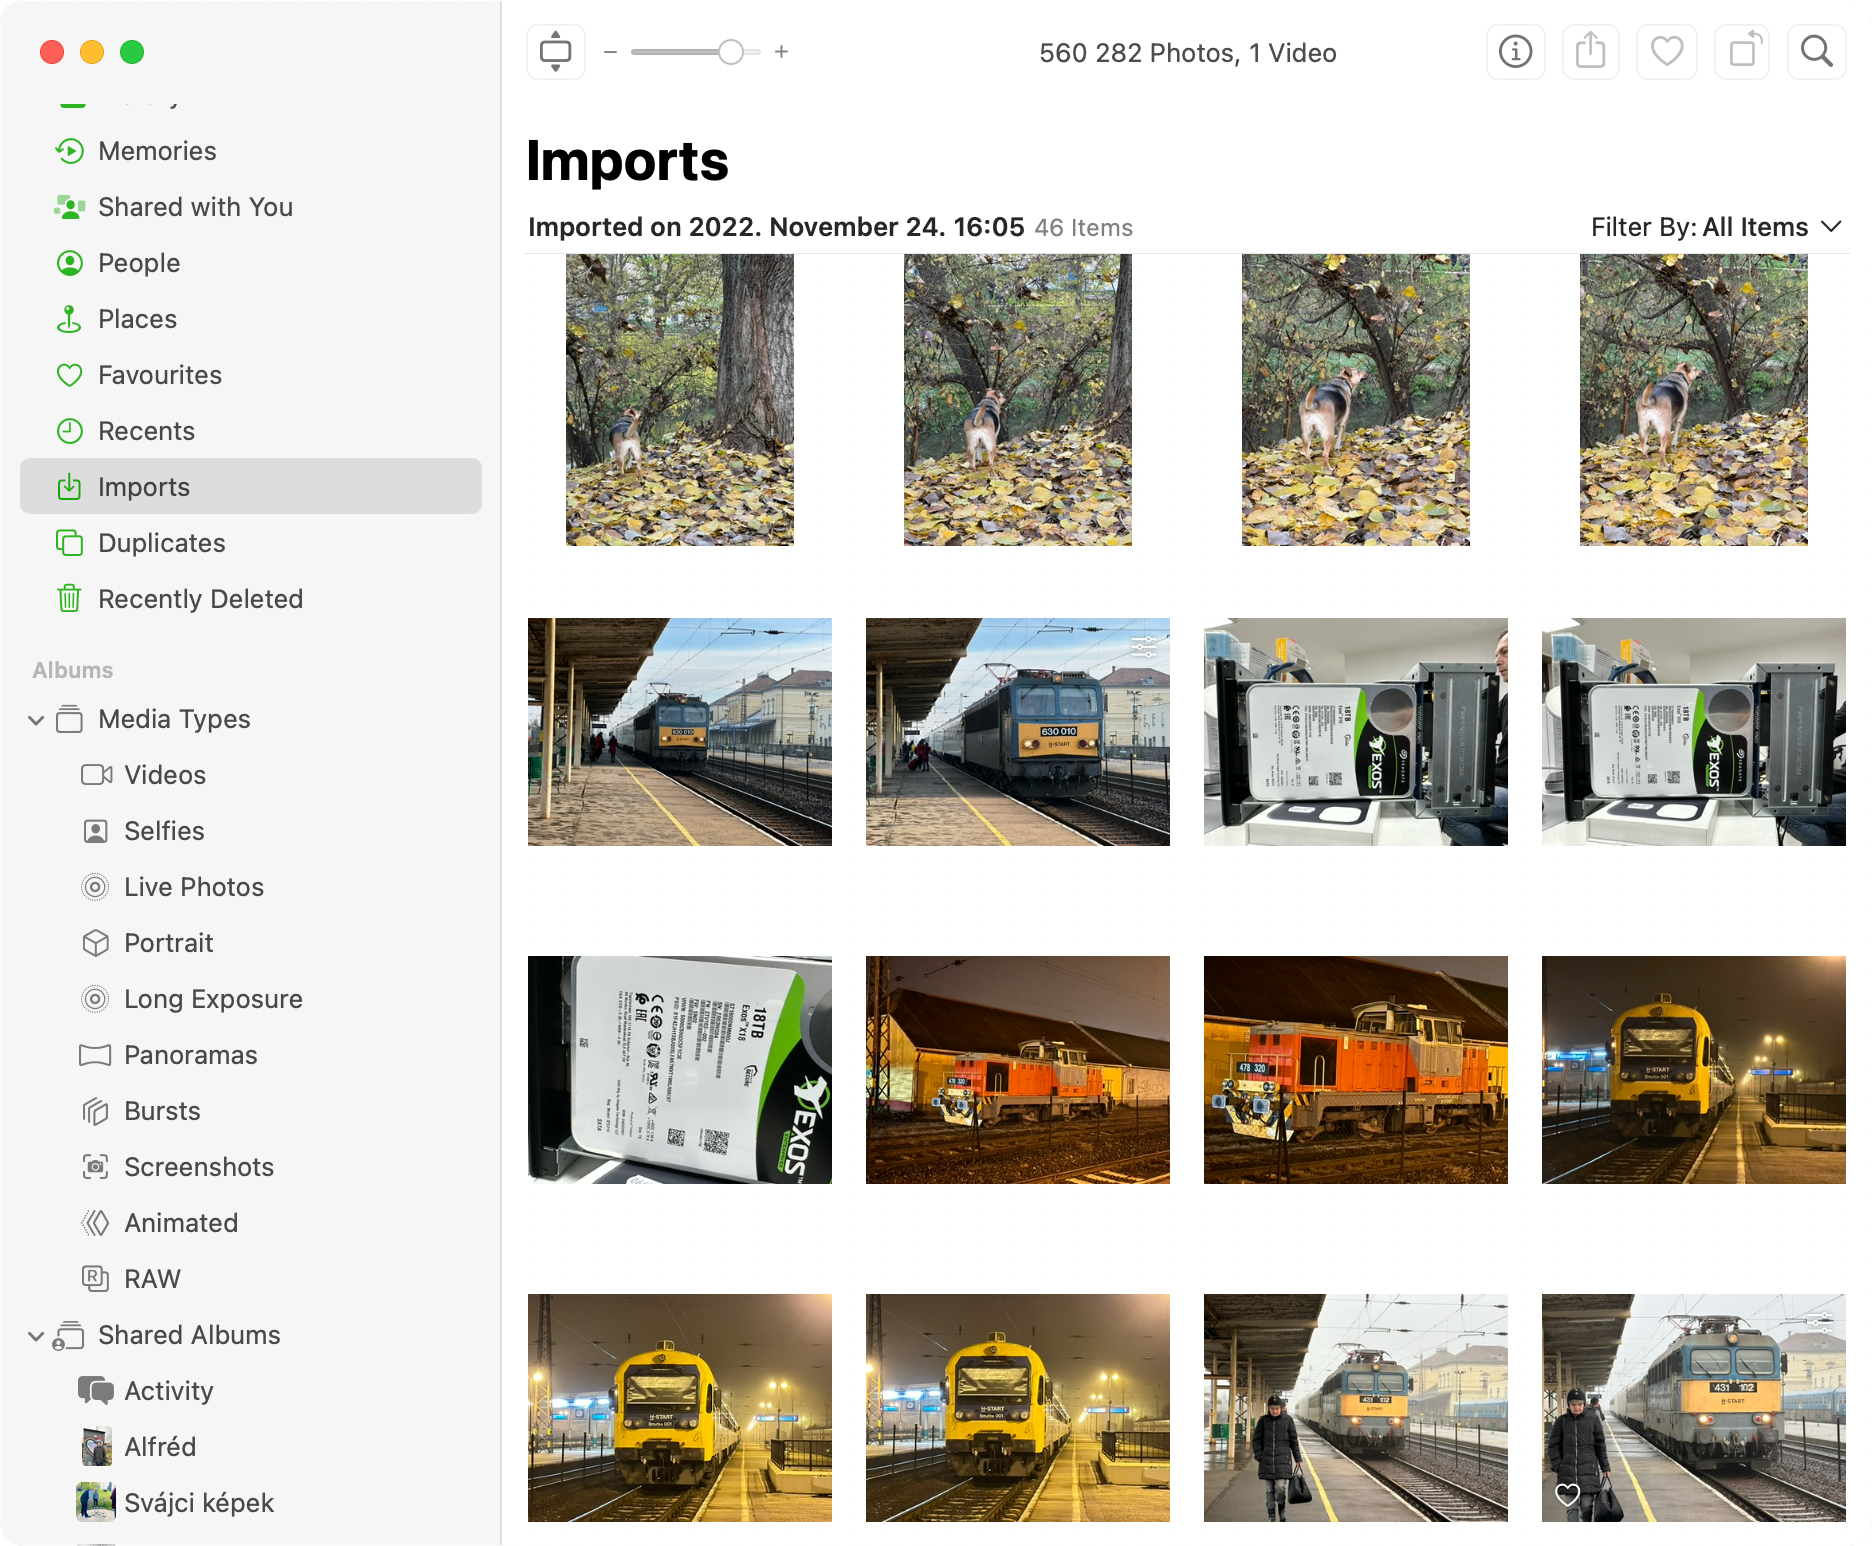Open the Search magnifier icon
The height and width of the screenshot is (1546, 1872).
(1816, 52)
